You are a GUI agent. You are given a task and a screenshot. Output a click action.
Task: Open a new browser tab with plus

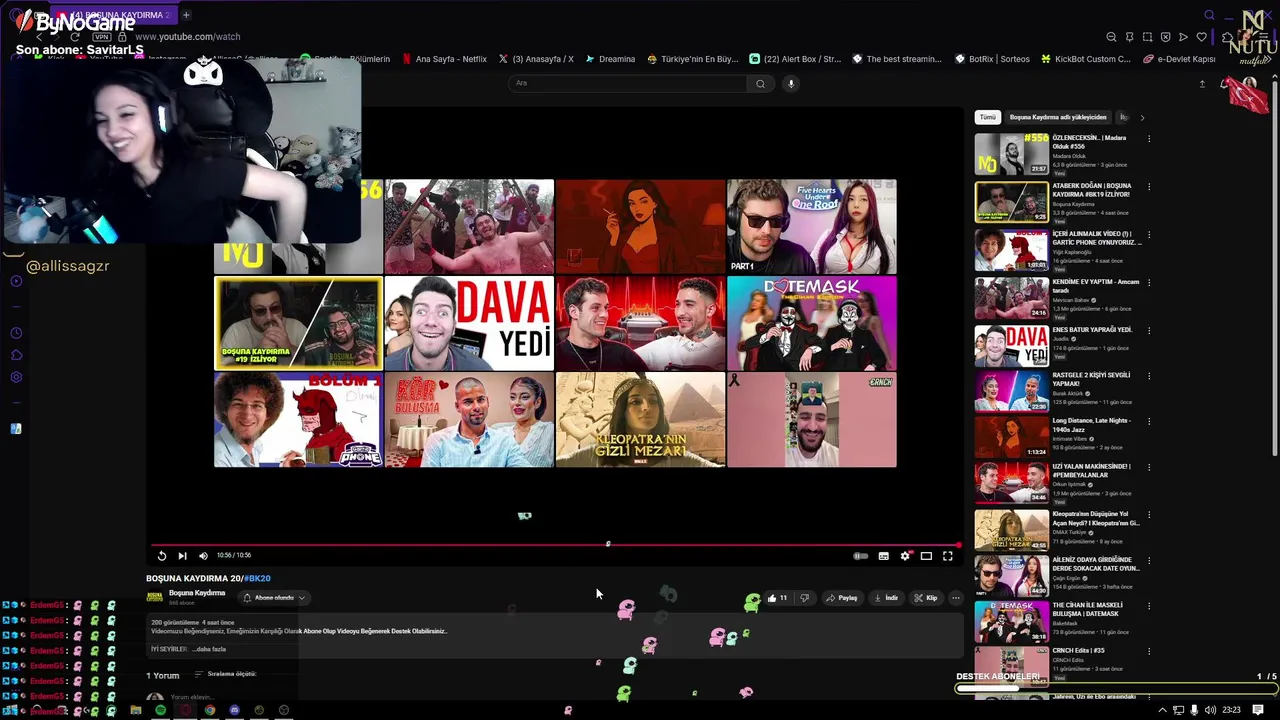coord(186,15)
